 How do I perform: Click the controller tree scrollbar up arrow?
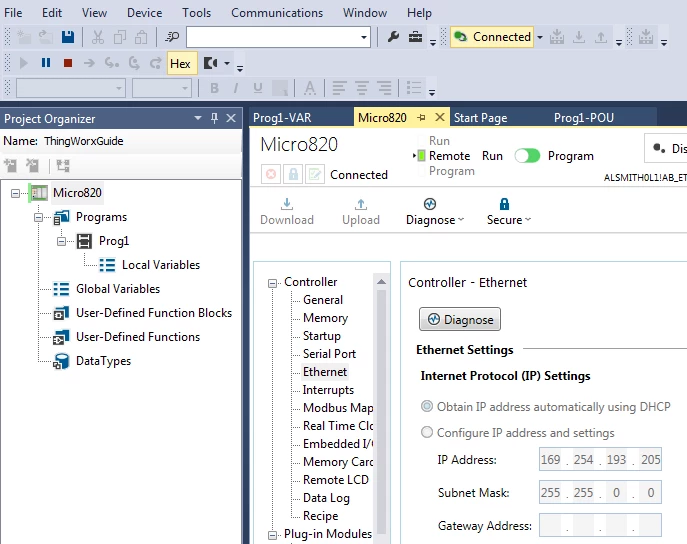pos(381,282)
